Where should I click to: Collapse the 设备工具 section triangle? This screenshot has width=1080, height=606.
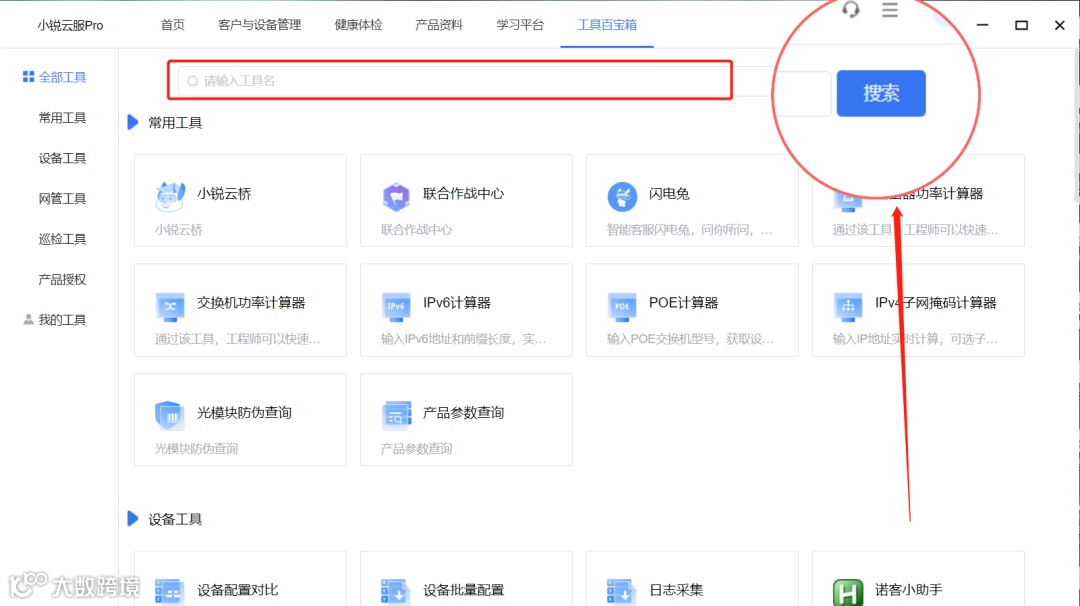point(133,519)
